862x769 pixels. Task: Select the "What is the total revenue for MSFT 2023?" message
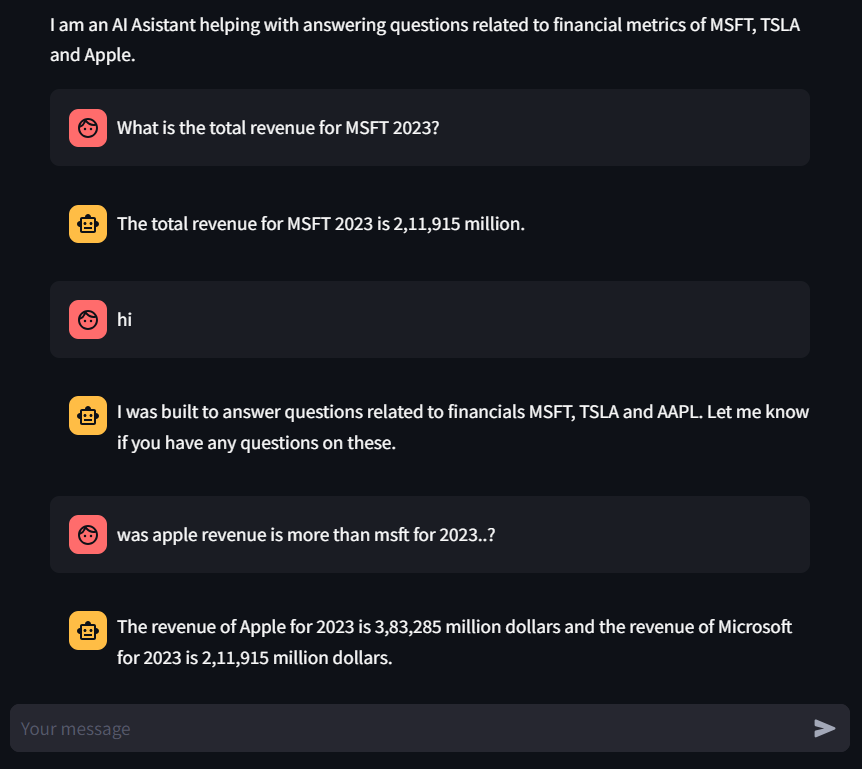coord(278,128)
